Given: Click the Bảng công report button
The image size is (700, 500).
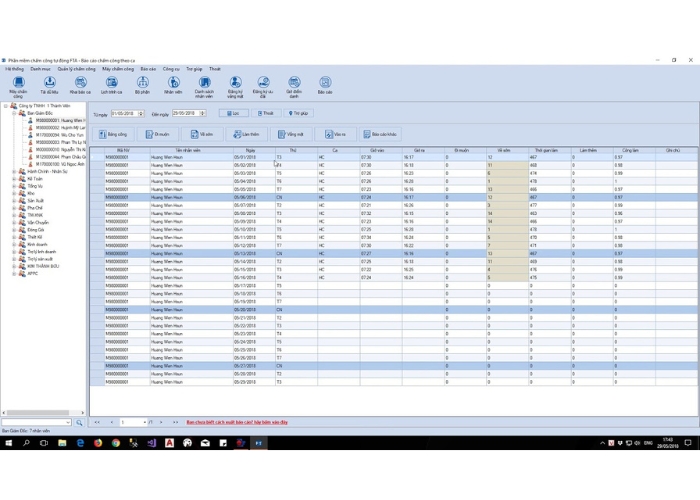Looking at the screenshot, I should [113, 134].
